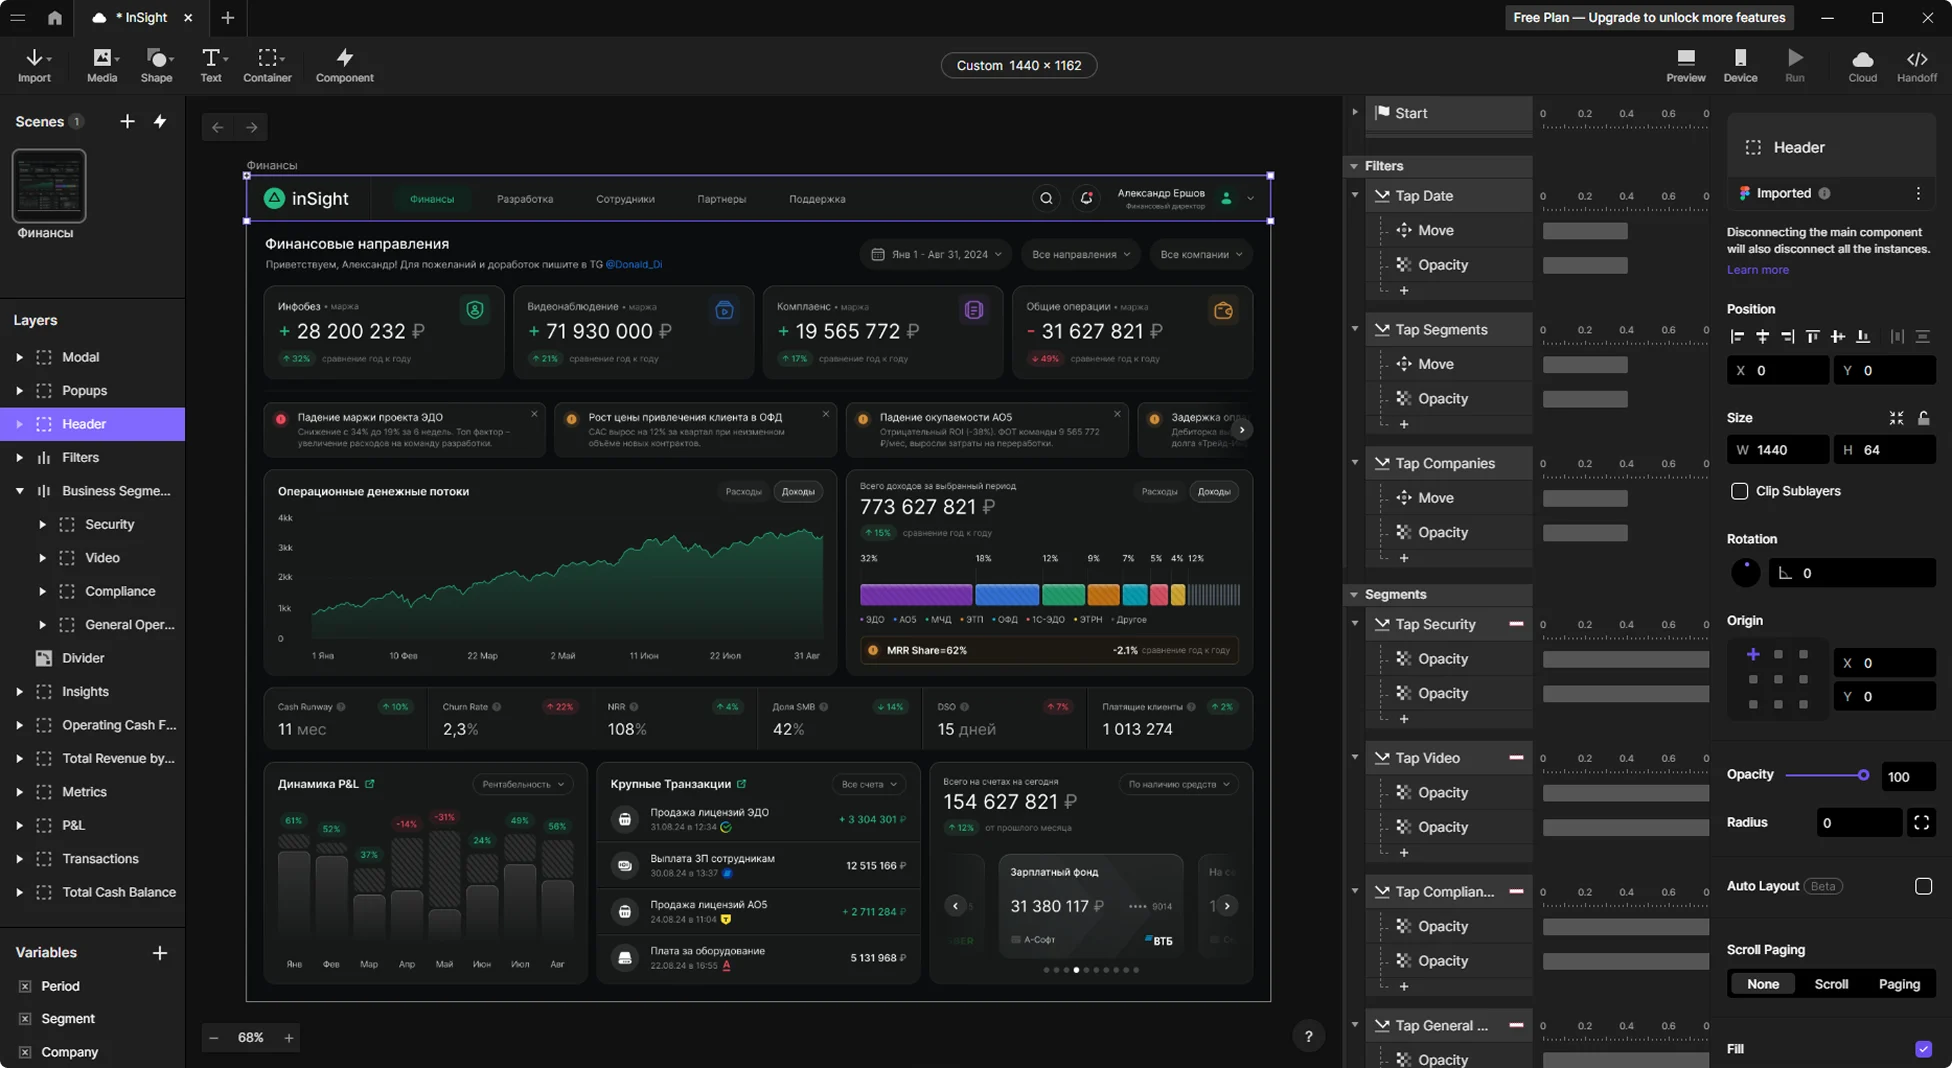Open the Cloud sync menu
Screen dimensions: 1952x1068
1862,65
